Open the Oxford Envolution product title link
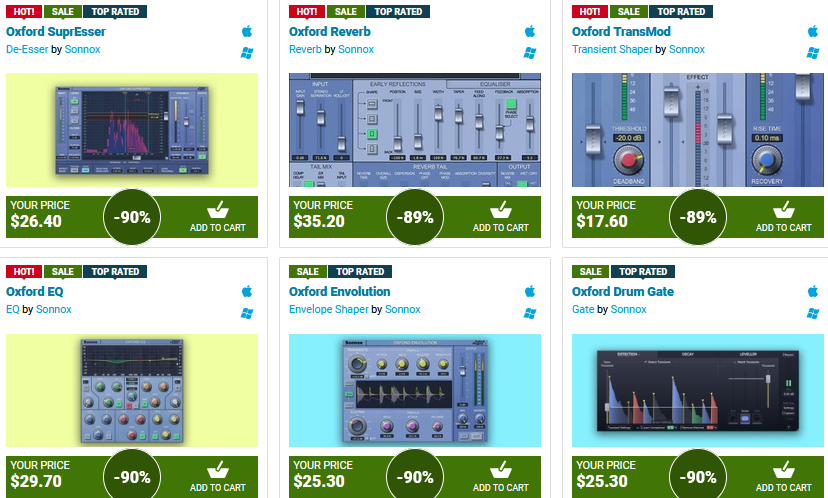This screenshot has width=828, height=498. [x=340, y=292]
